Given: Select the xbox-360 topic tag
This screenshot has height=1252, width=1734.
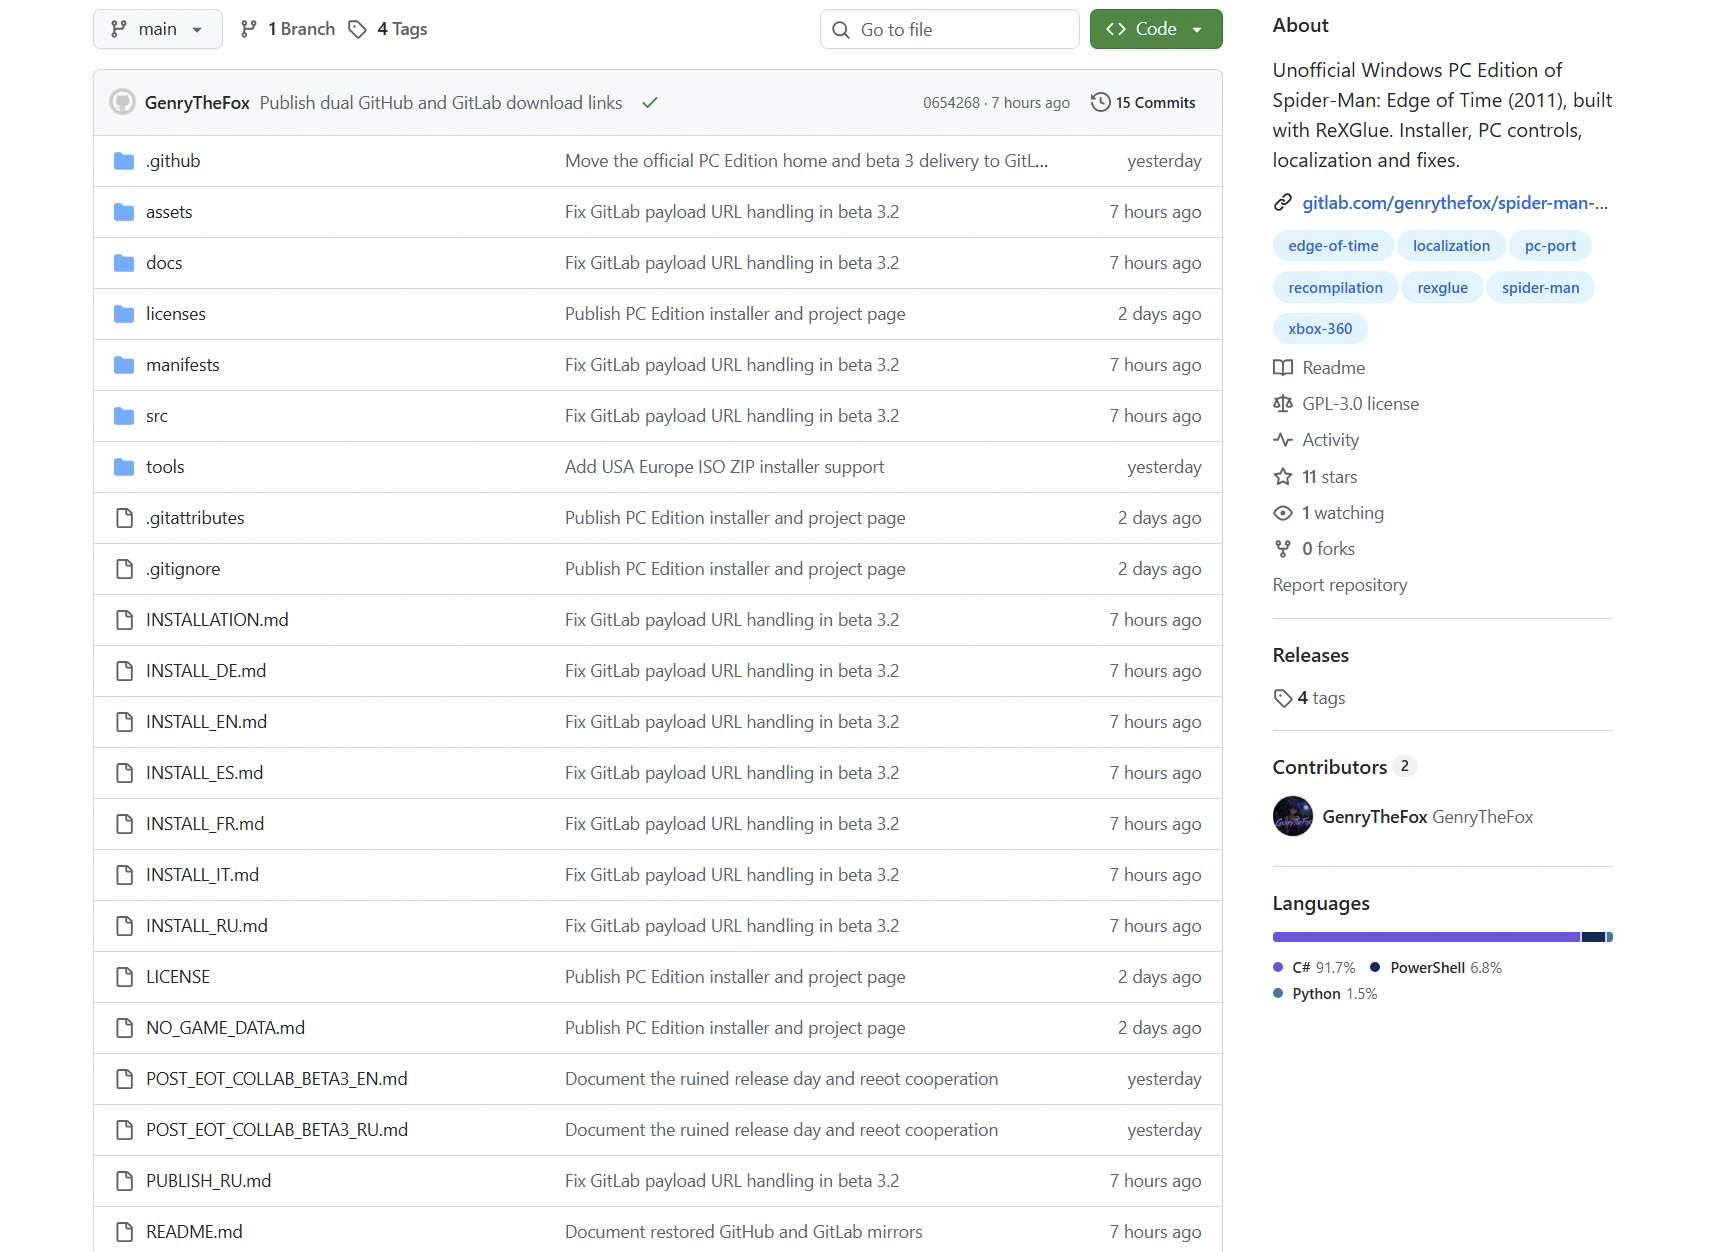Looking at the screenshot, I should pyautogui.click(x=1320, y=329).
